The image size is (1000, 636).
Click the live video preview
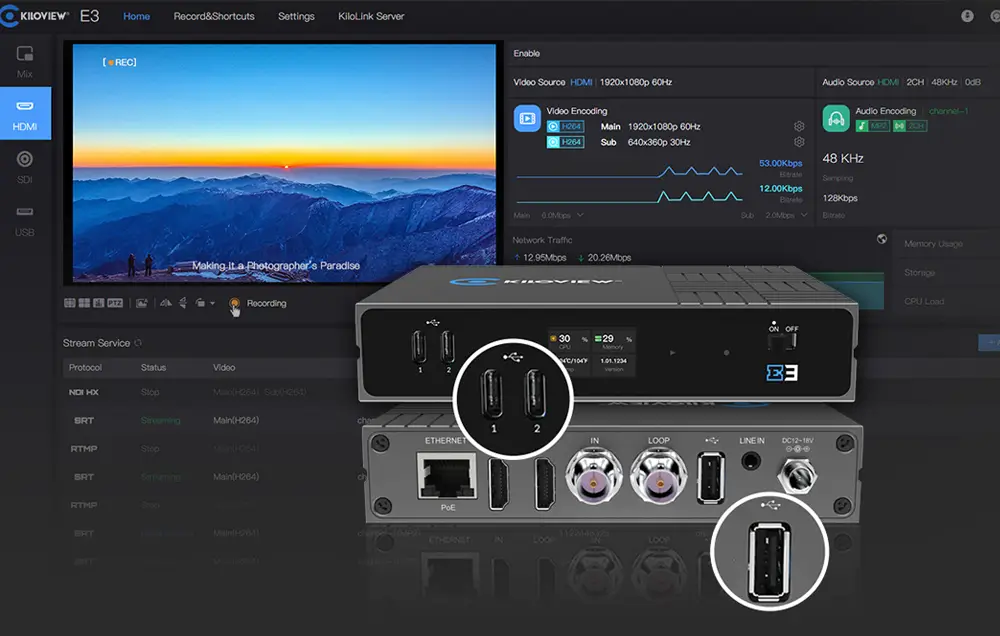(x=284, y=163)
